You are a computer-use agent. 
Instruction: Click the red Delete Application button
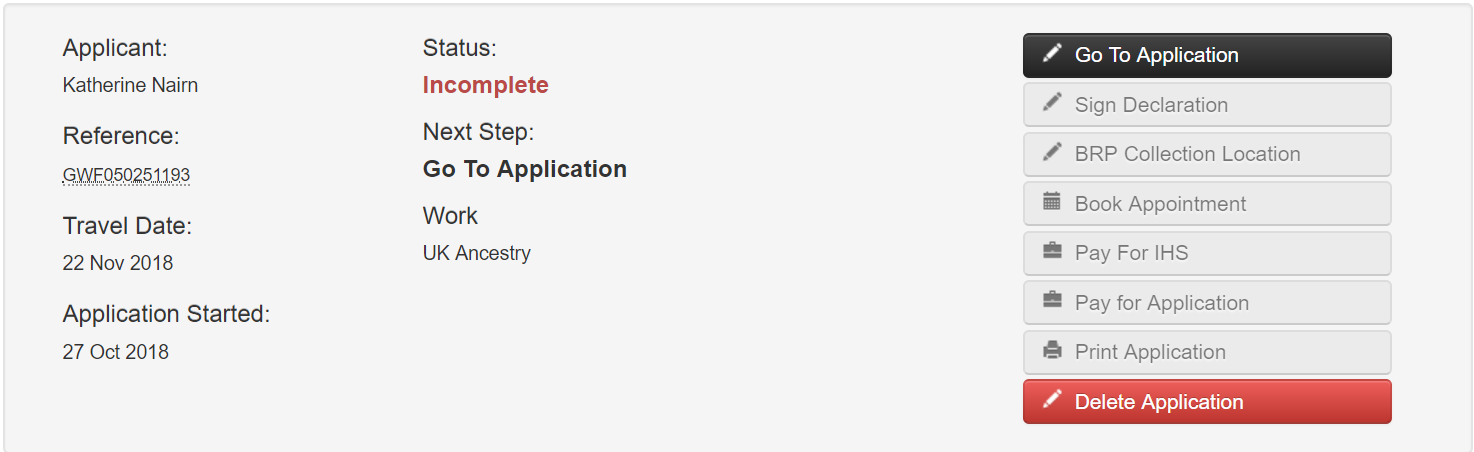click(1207, 402)
